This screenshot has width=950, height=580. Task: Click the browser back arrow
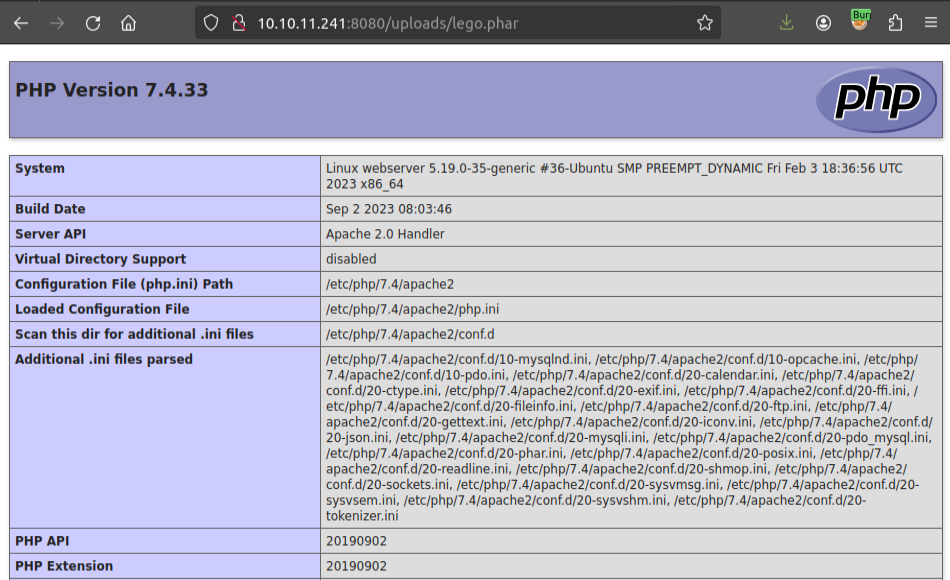[21, 23]
